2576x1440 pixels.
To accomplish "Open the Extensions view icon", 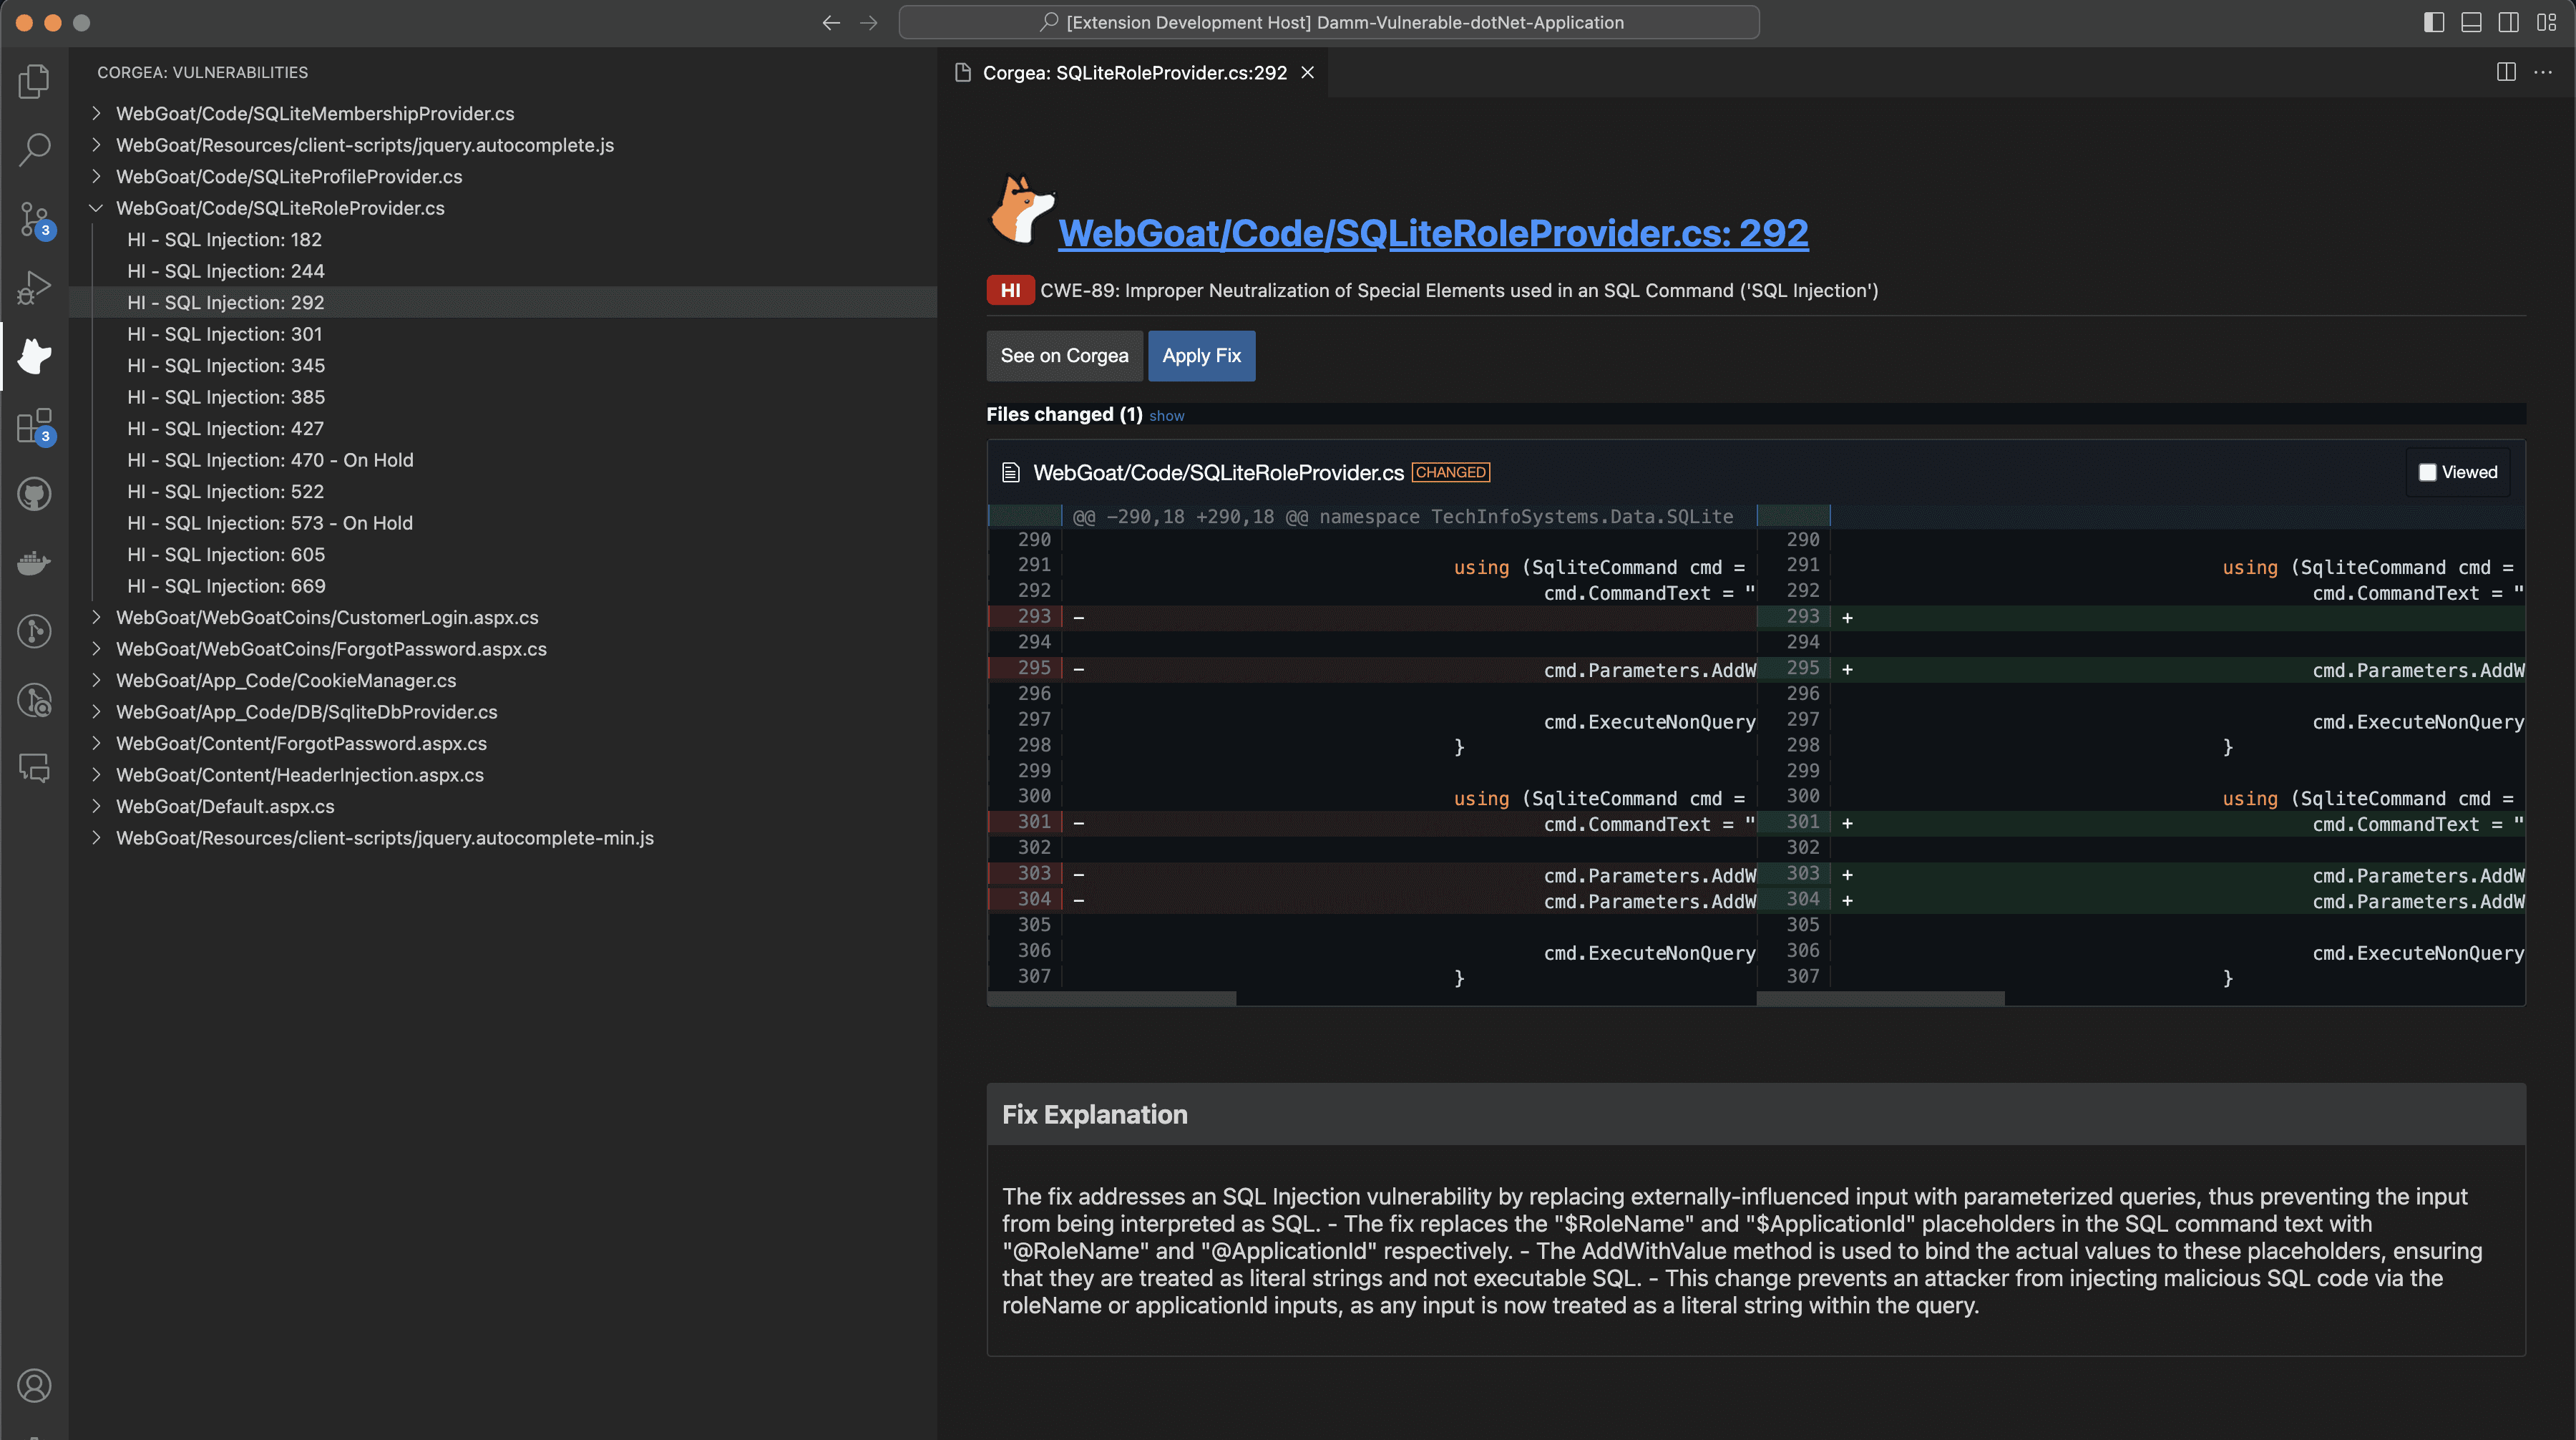I will [34, 426].
